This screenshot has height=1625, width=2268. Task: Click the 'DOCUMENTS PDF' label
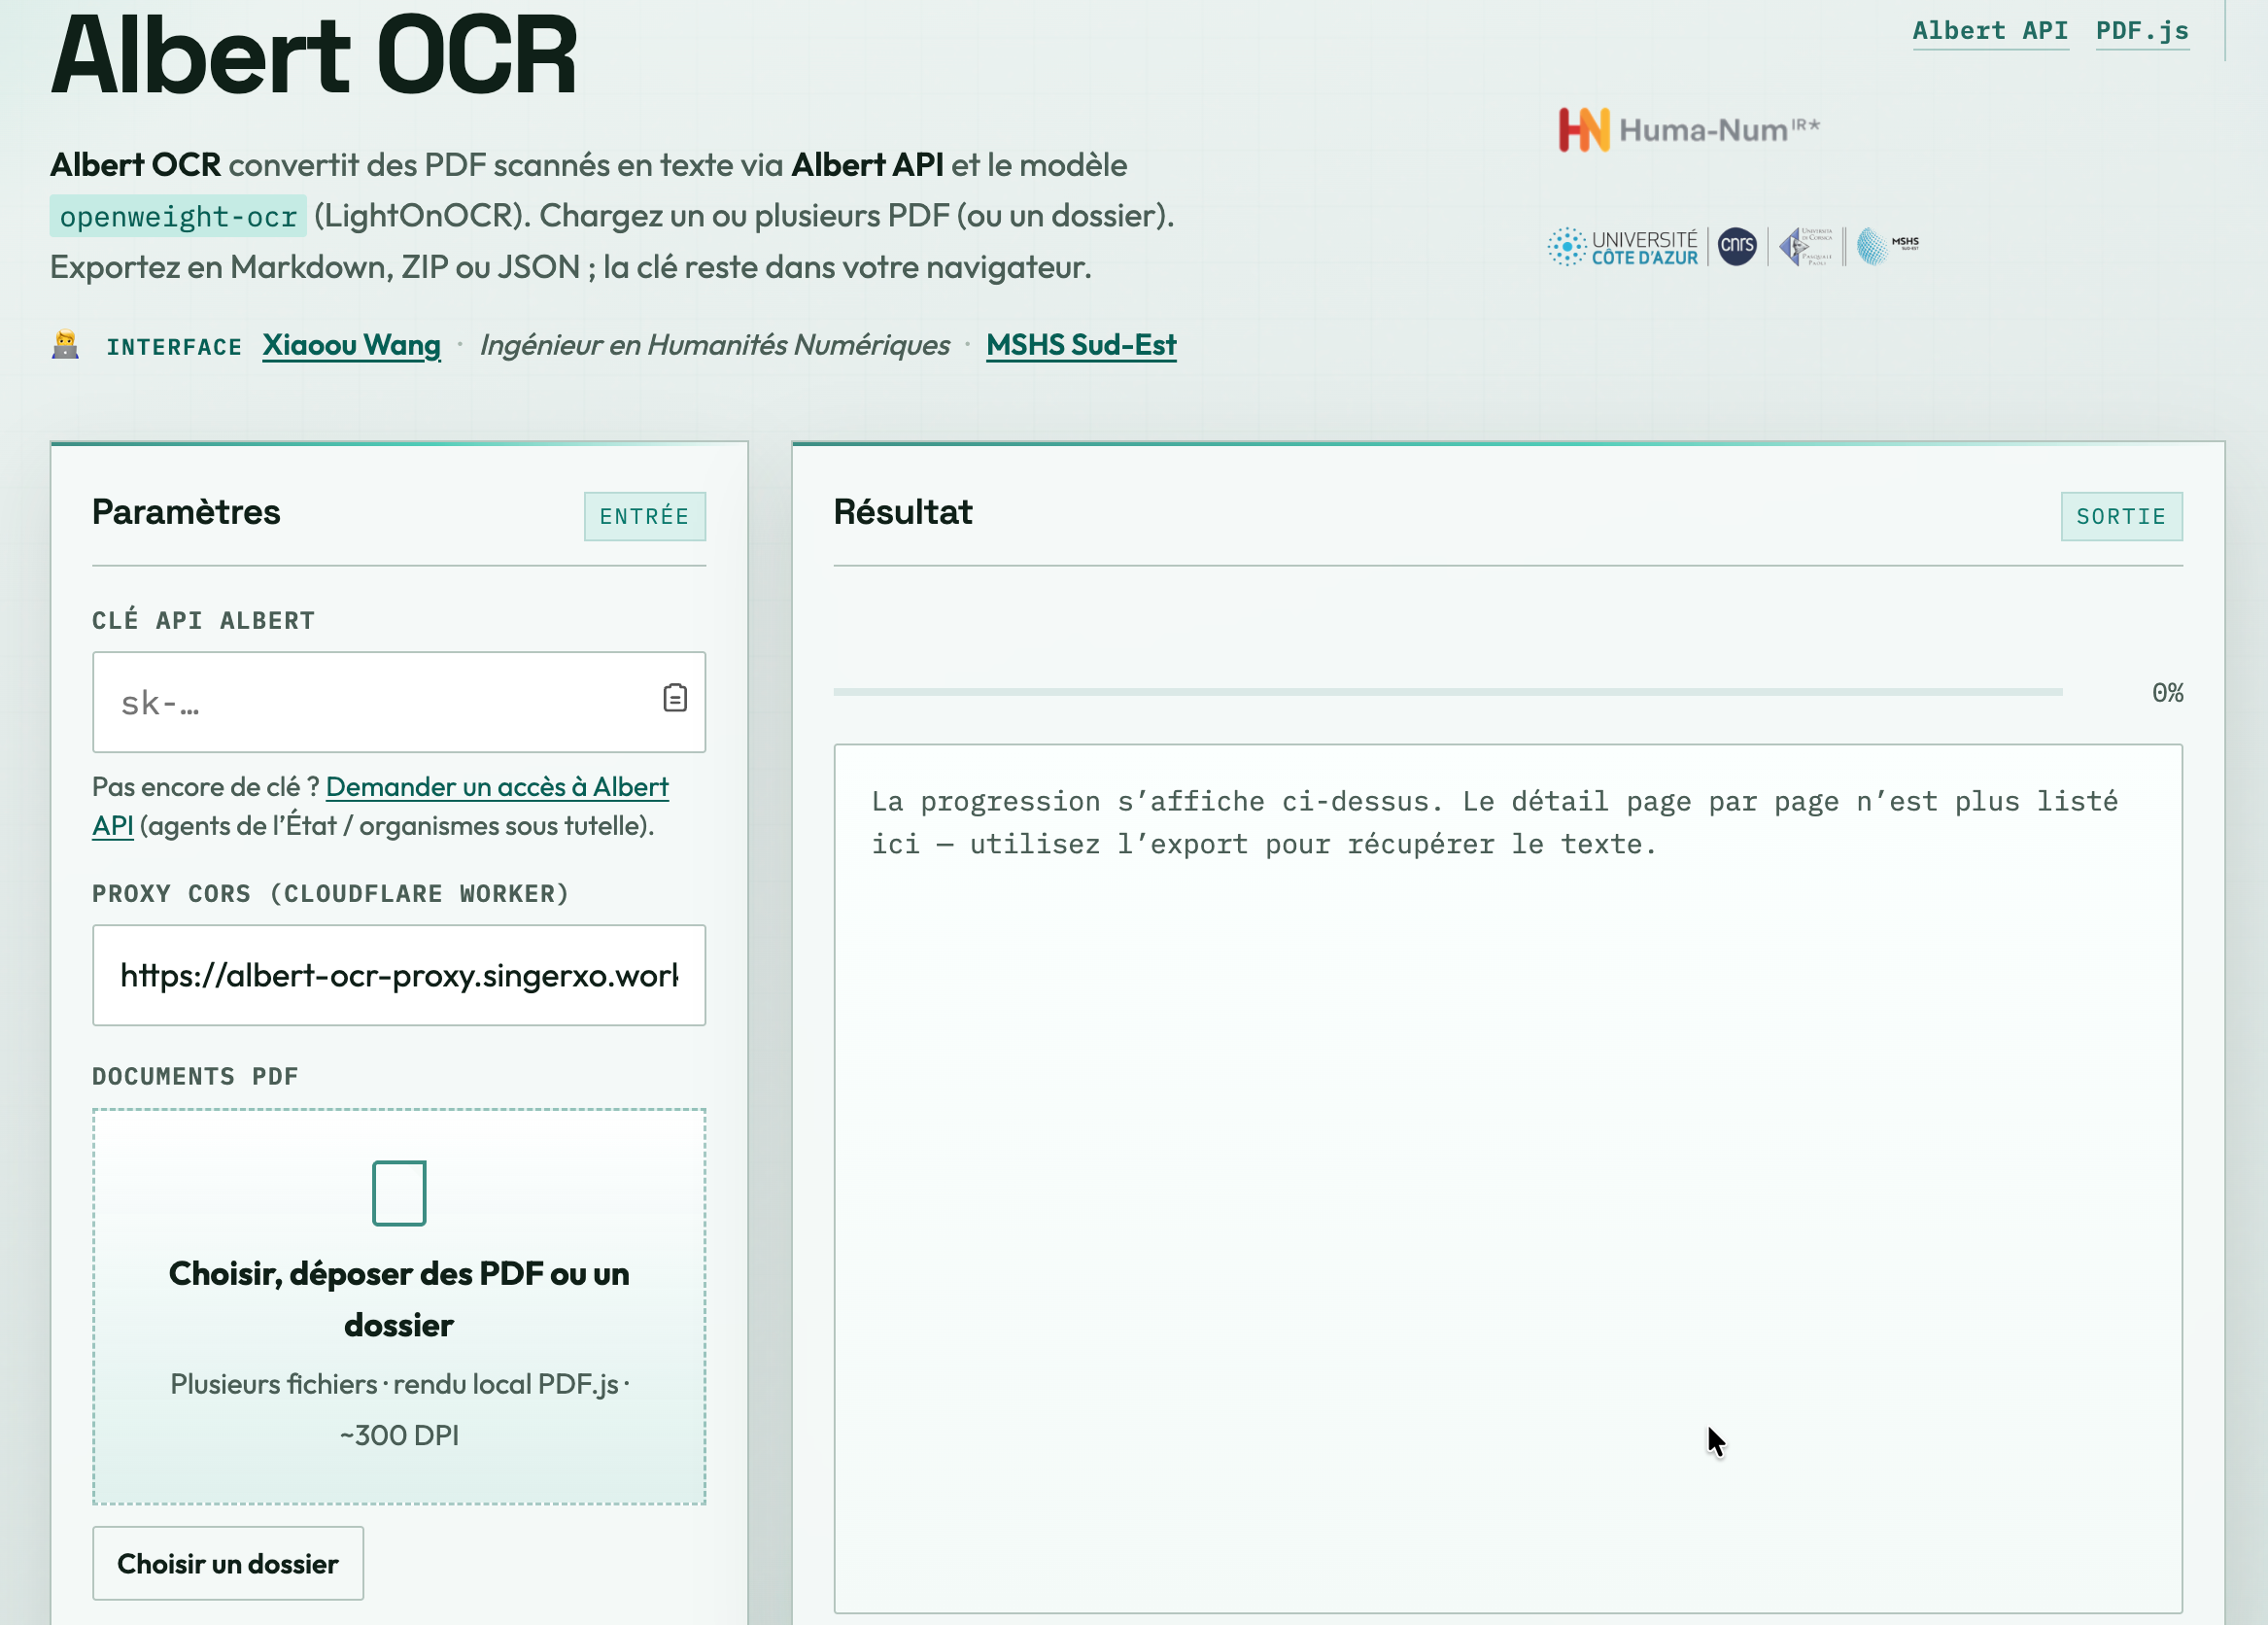coord(195,1076)
